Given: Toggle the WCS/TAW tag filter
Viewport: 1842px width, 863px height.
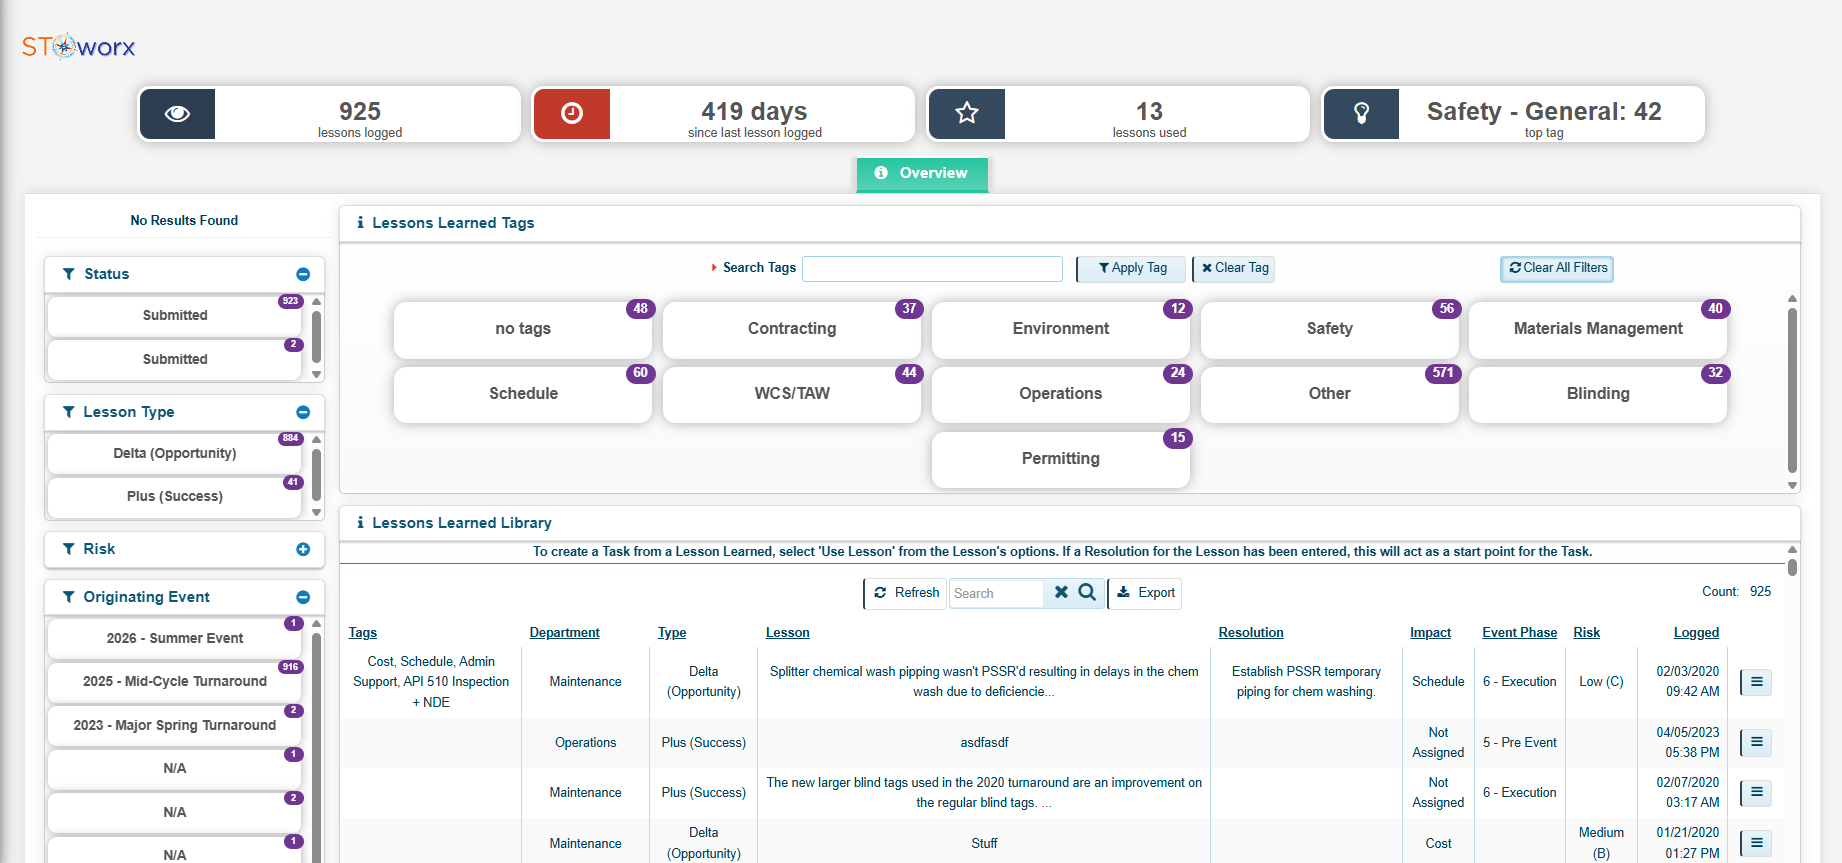Looking at the screenshot, I should [x=792, y=394].
